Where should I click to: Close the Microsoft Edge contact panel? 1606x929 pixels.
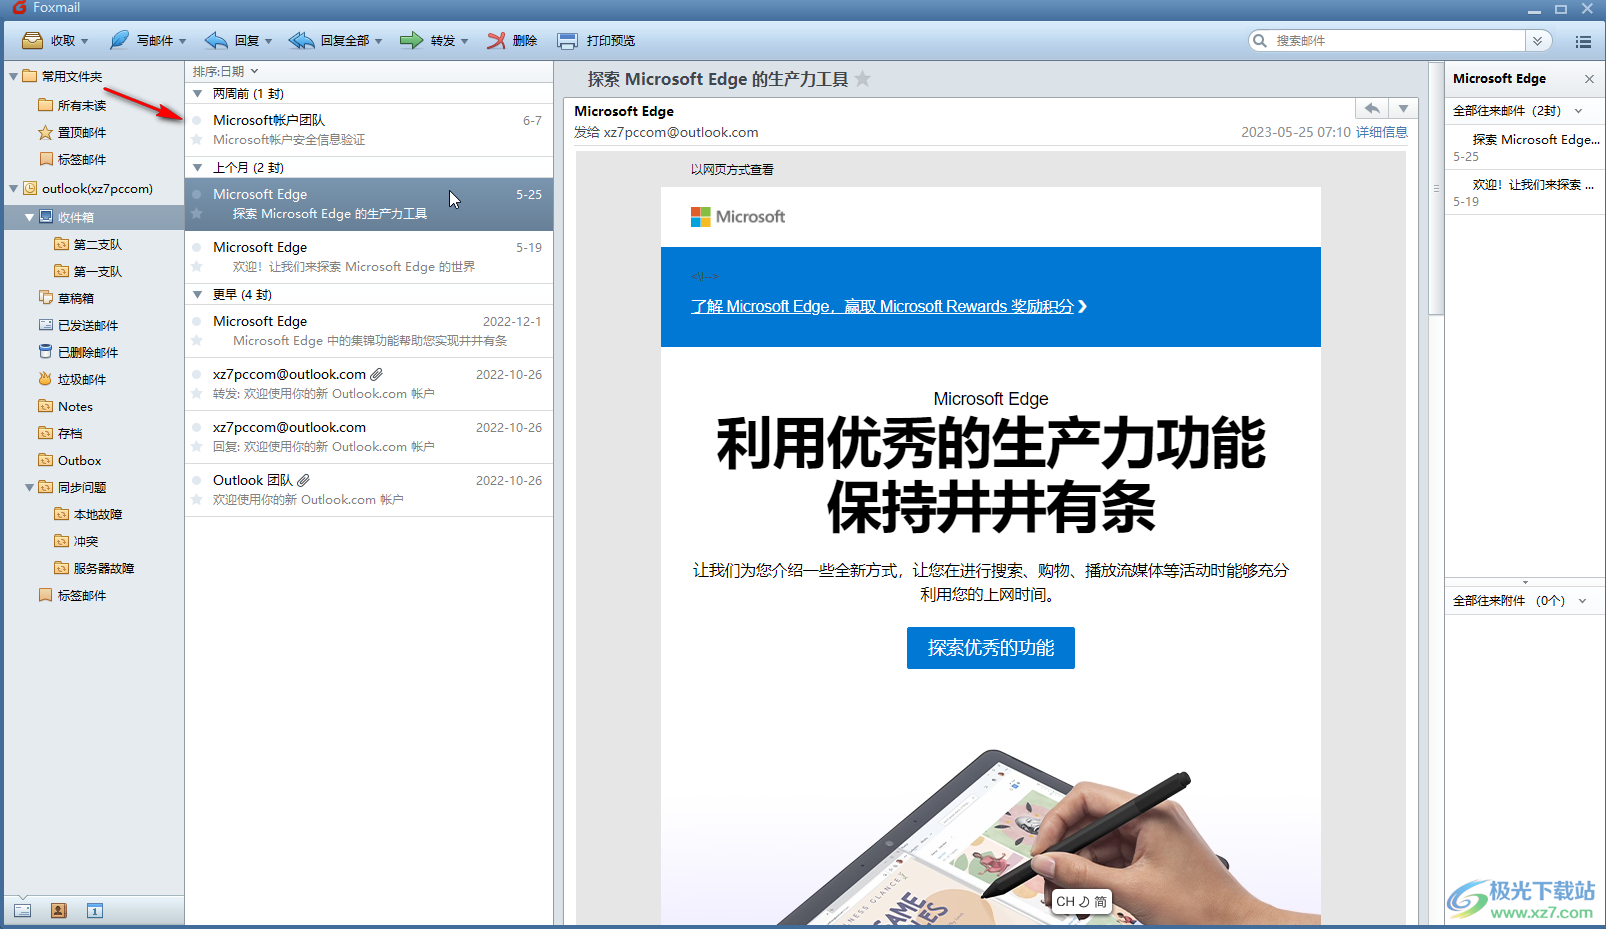coord(1589,78)
